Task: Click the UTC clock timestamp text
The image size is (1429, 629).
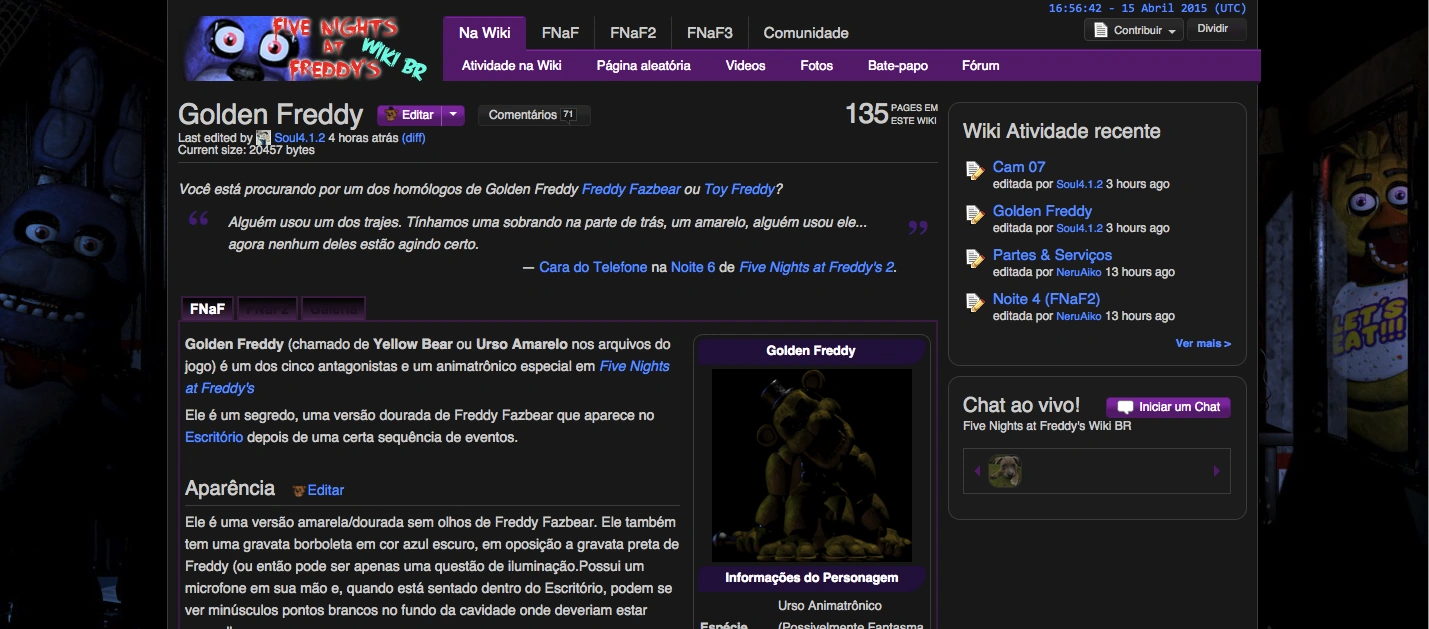Action: pos(1147,8)
